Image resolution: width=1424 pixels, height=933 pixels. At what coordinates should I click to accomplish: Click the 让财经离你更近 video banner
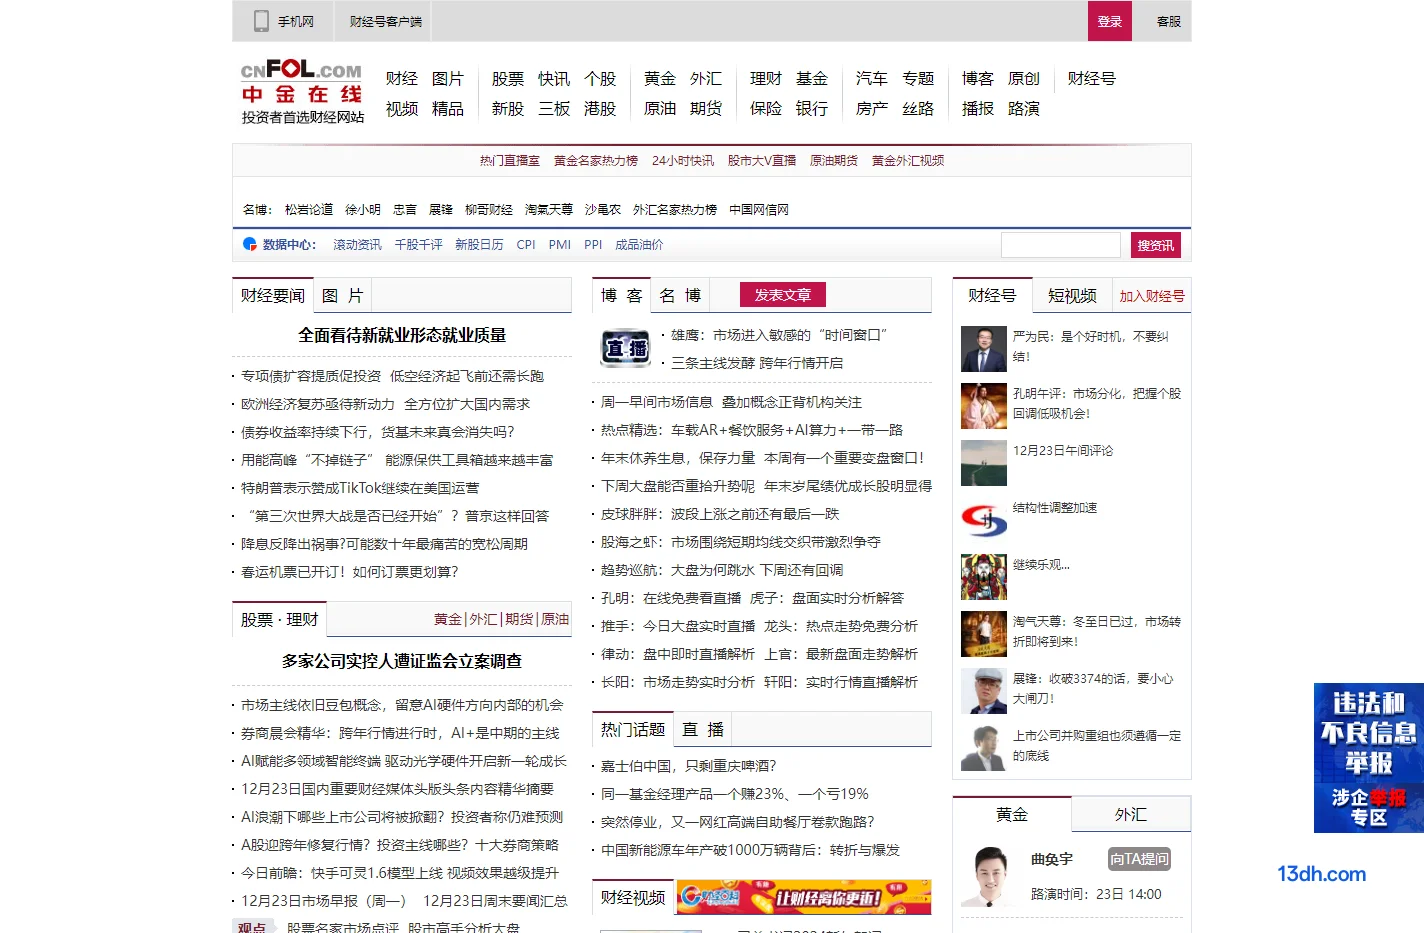[x=804, y=897]
